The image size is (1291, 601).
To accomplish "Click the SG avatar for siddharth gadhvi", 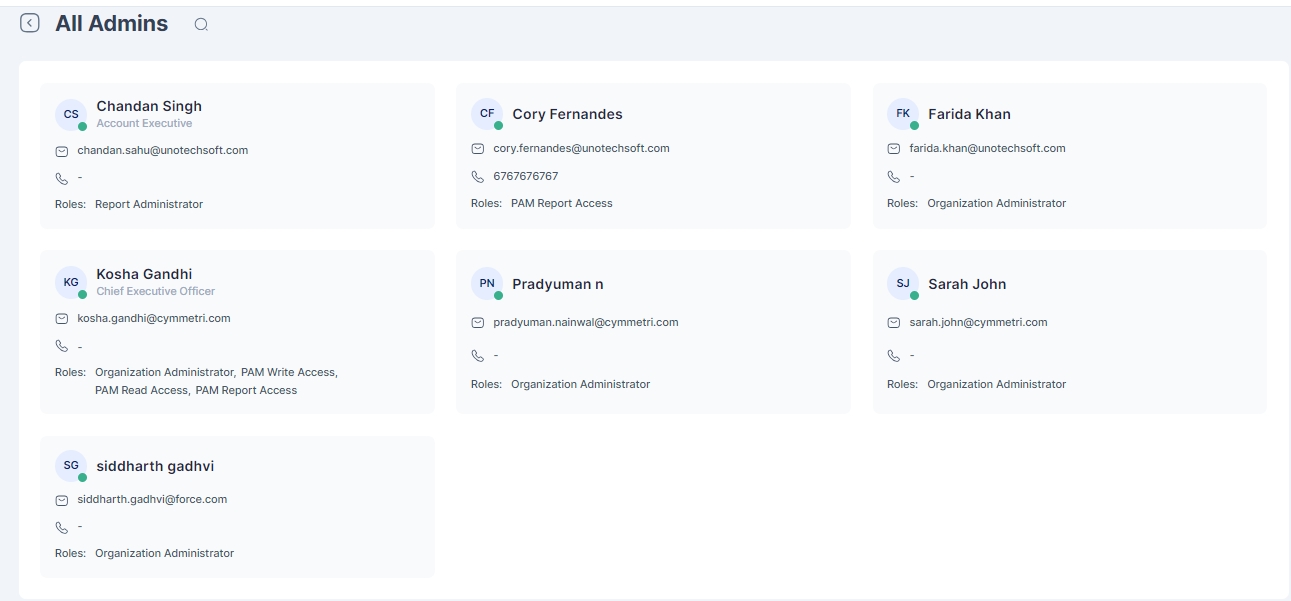I will click(71, 466).
